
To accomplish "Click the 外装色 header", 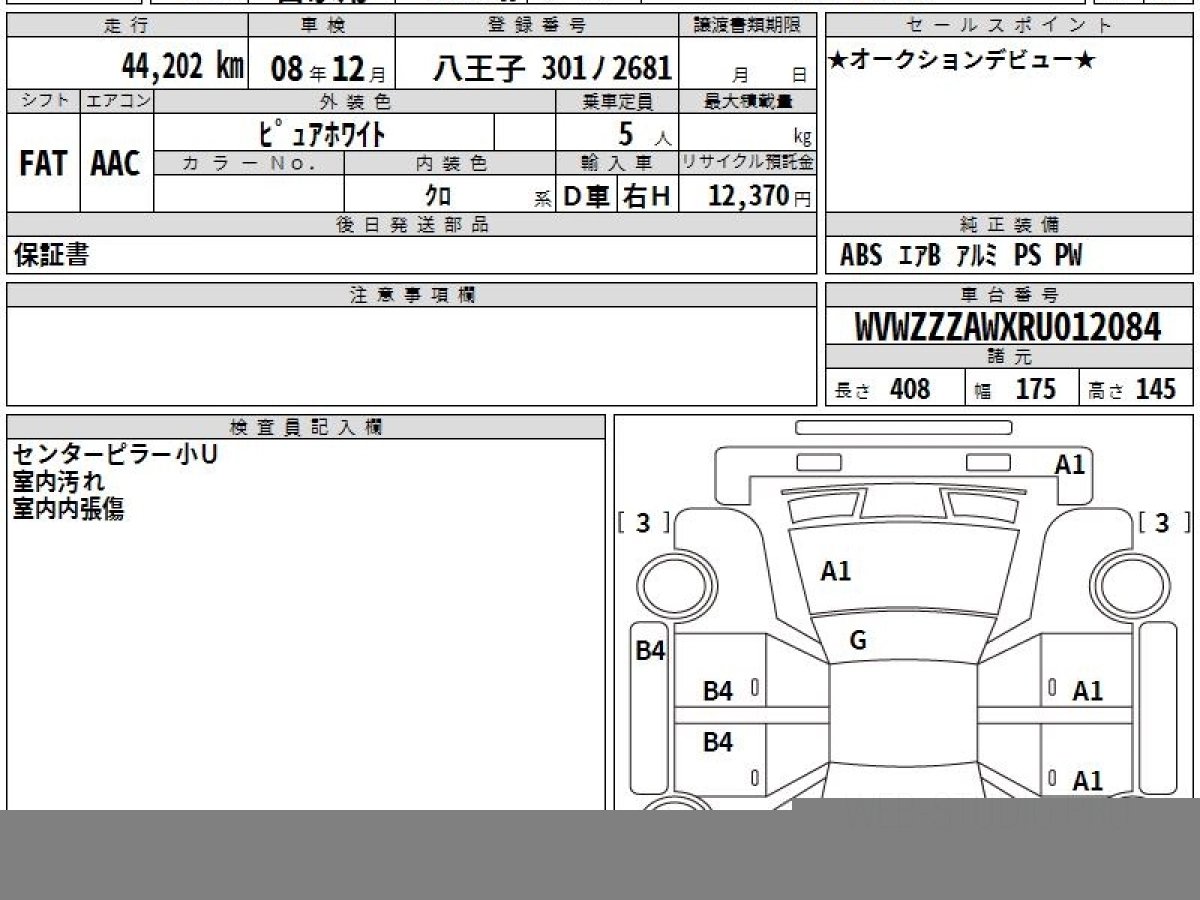I will pyautogui.click(x=355, y=101).
